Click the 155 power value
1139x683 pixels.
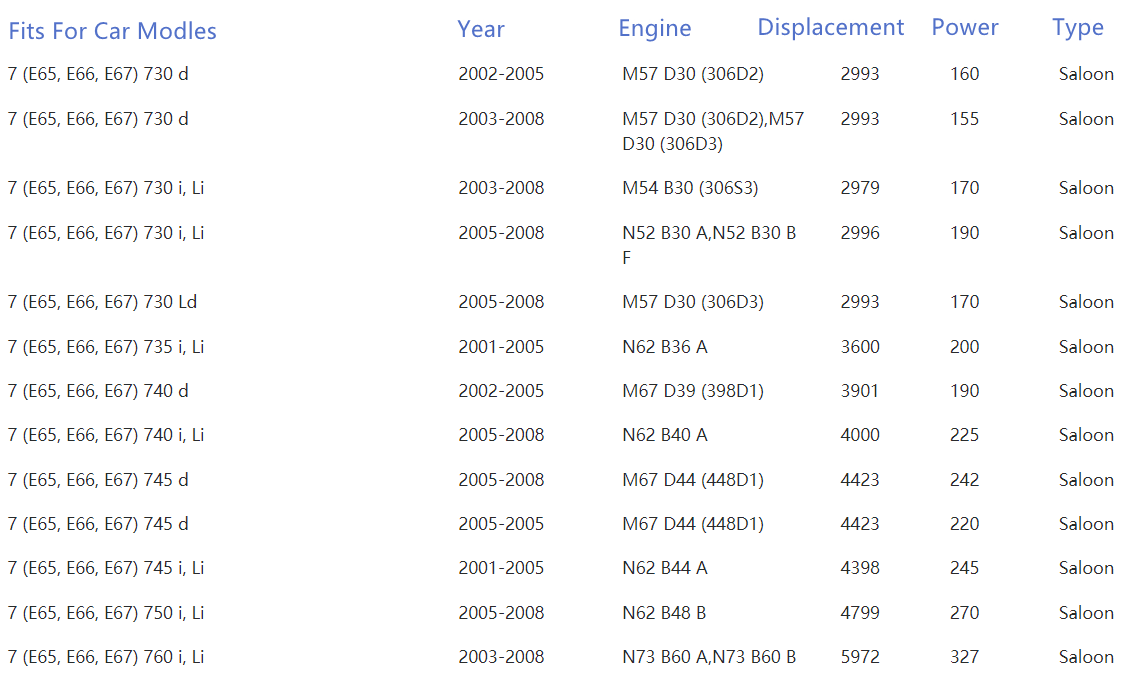pos(965,119)
